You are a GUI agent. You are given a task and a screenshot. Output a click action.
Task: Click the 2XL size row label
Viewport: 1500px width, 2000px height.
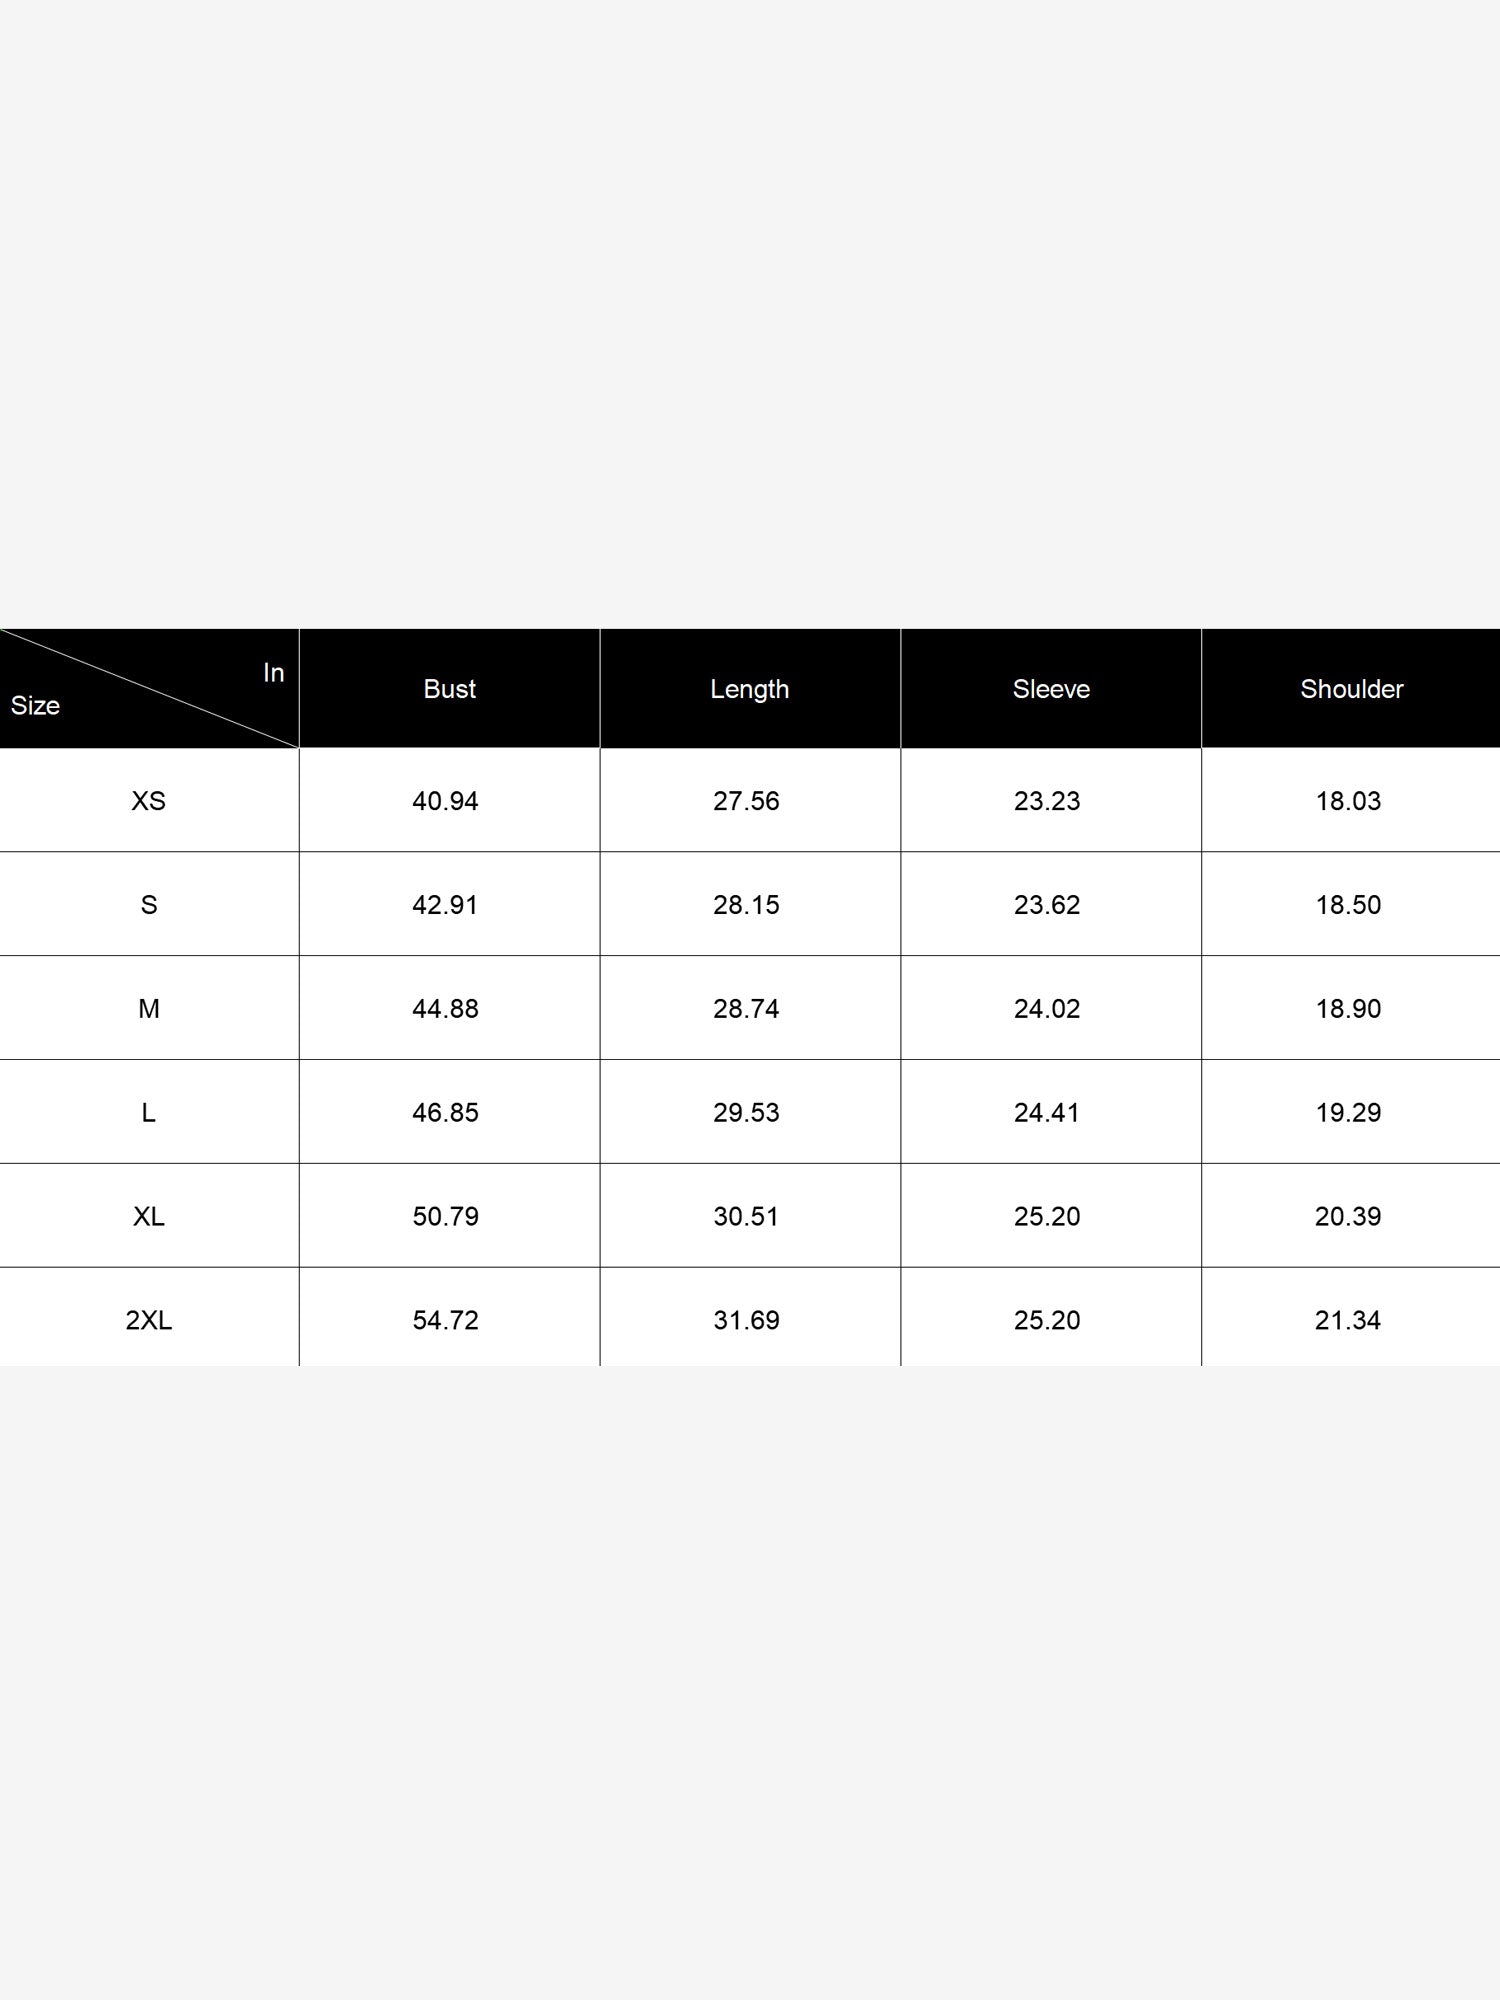(x=149, y=1320)
